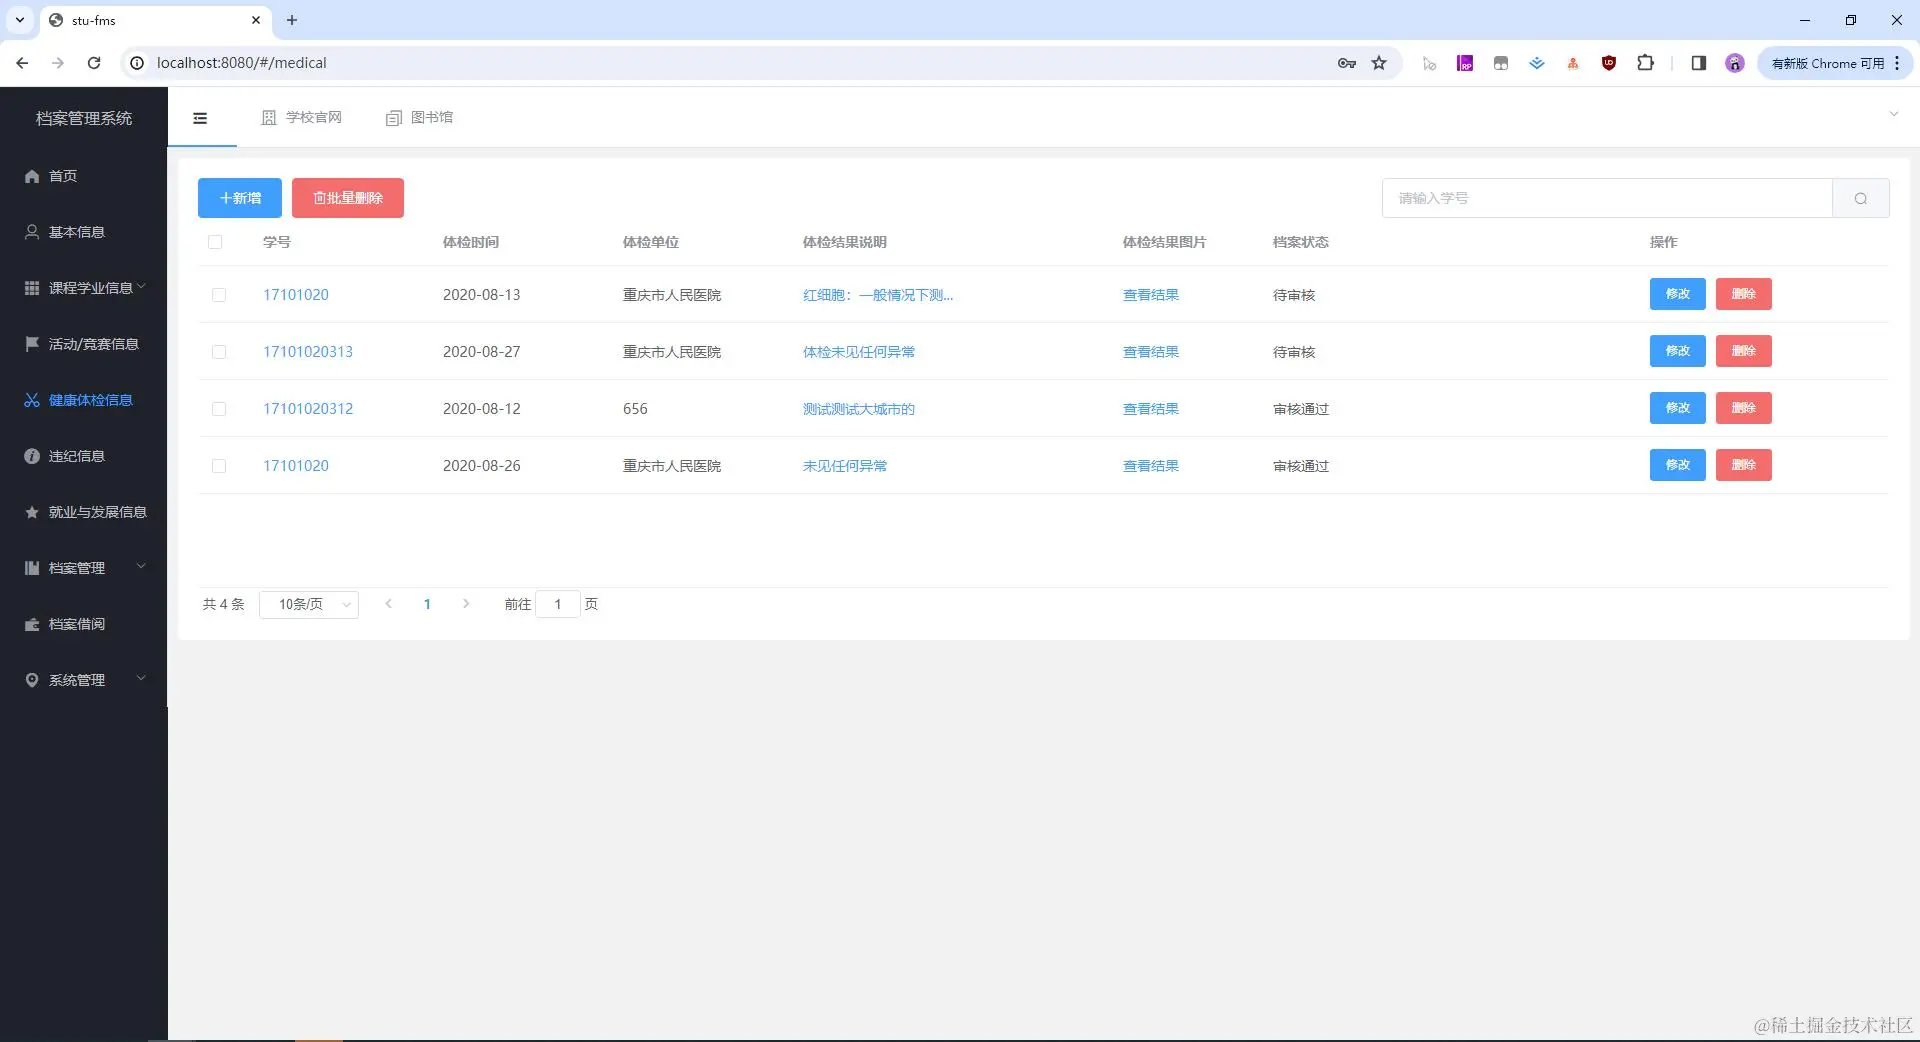
Task: Expand the 课程学业信息 submenu
Action: (x=141, y=287)
